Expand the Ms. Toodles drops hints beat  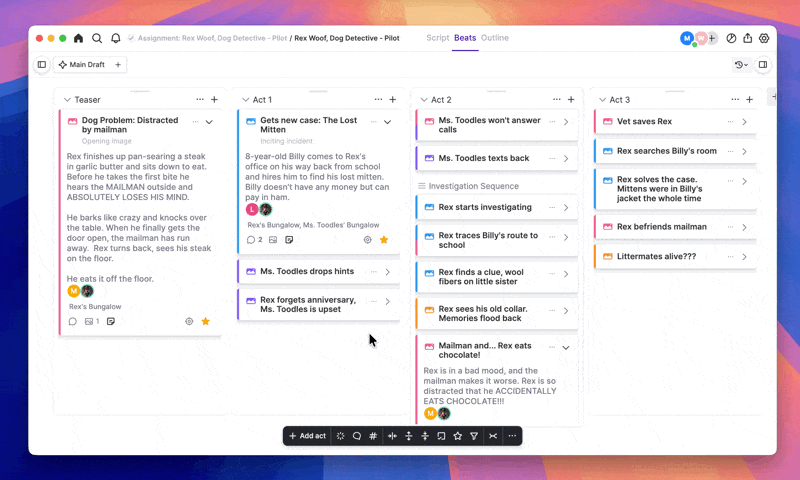[387, 272]
